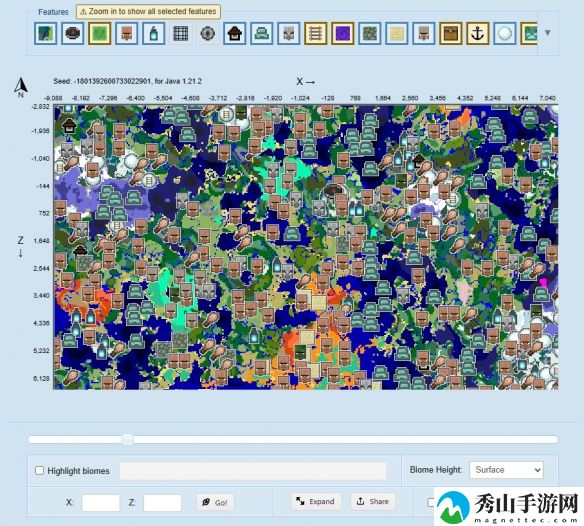Toggle the mossy cobblestone Jungle Temple icon
The height and width of the screenshot is (526, 584).
[x=369, y=34]
